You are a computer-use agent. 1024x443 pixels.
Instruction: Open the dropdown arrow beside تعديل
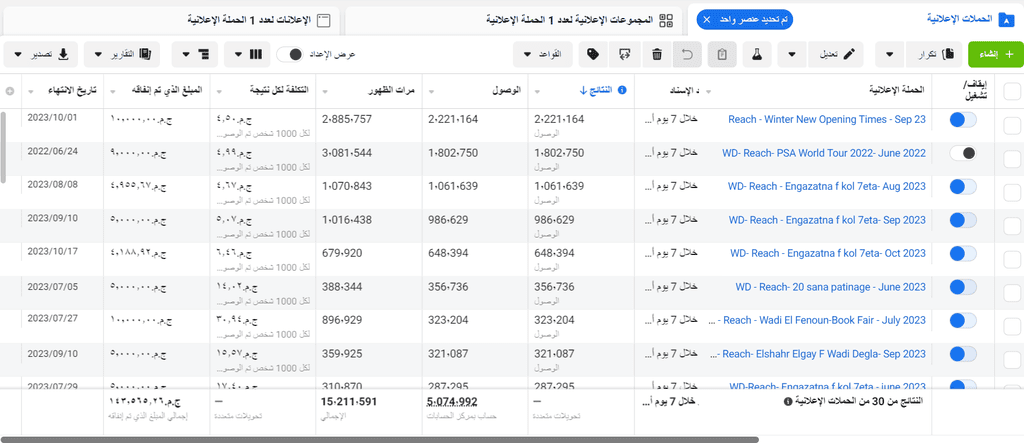pos(792,54)
